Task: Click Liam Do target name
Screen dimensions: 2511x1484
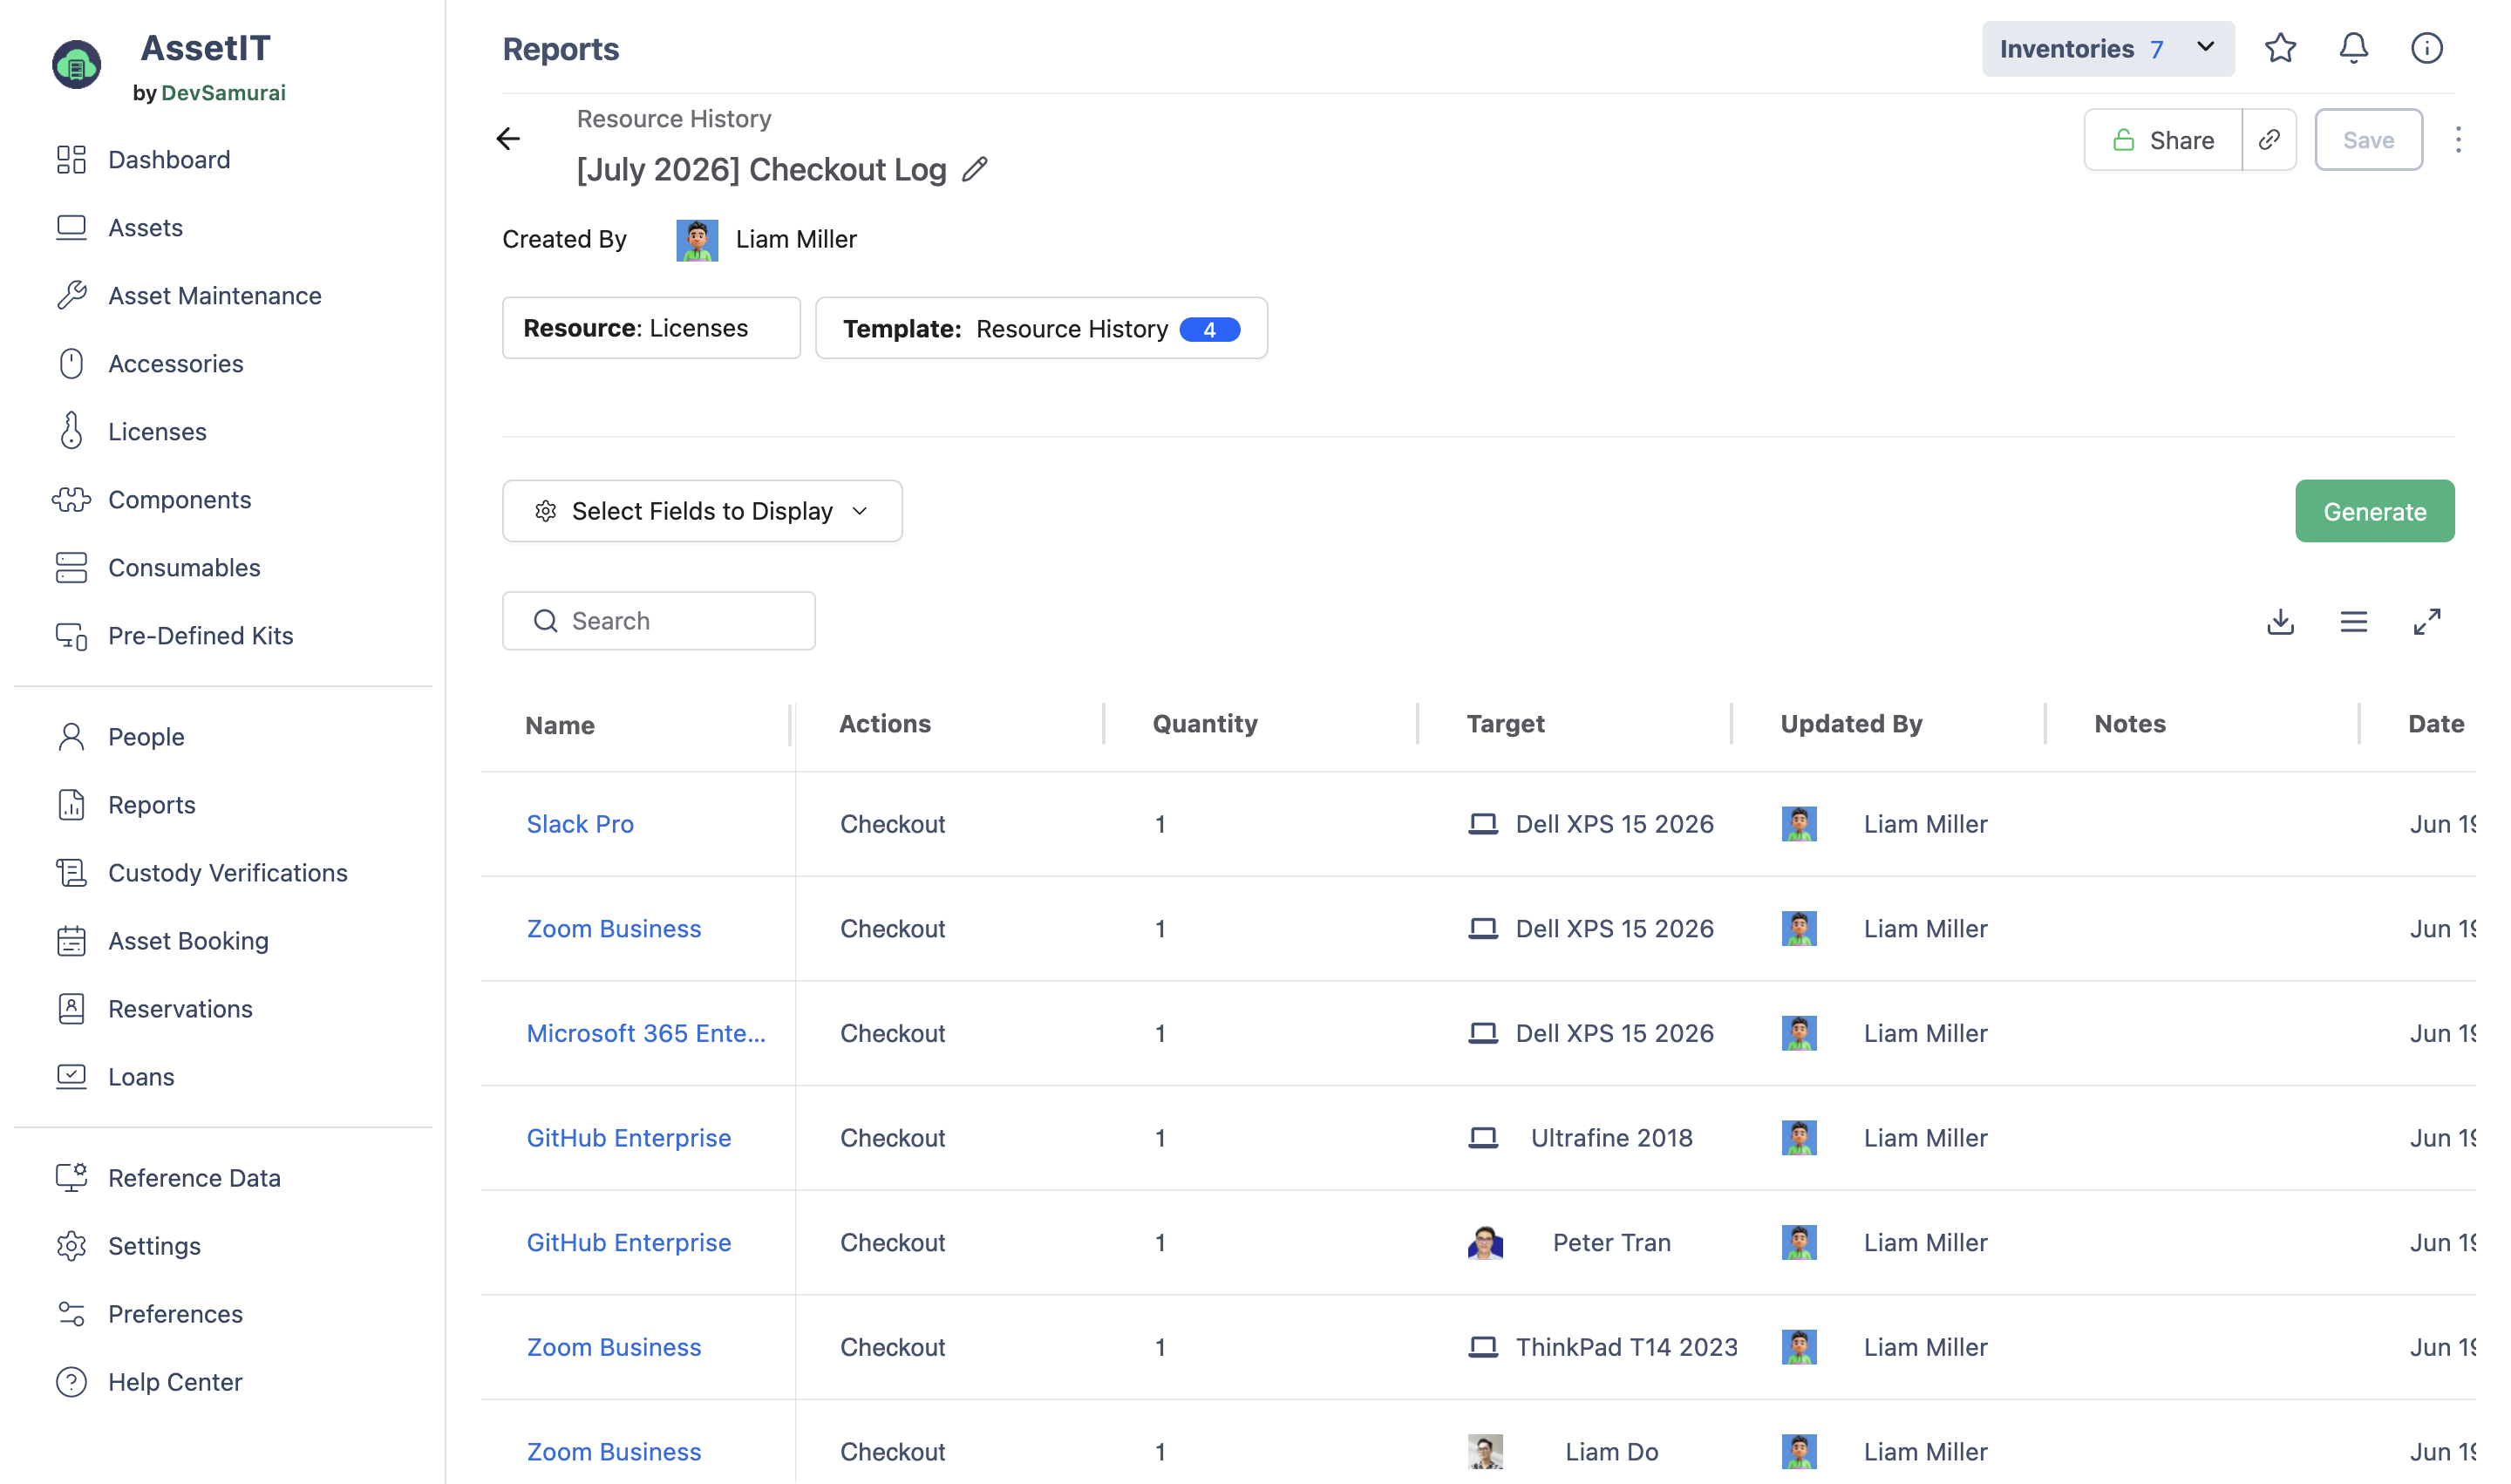Action: (x=1611, y=1452)
